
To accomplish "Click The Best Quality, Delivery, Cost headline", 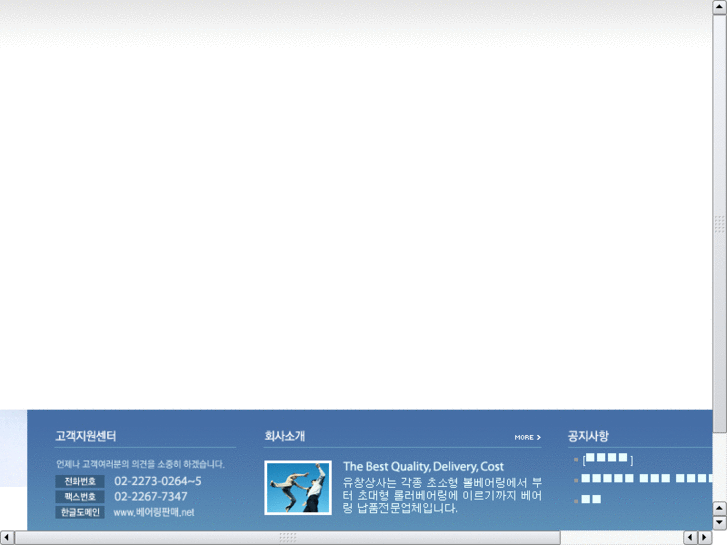I will 423,467.
